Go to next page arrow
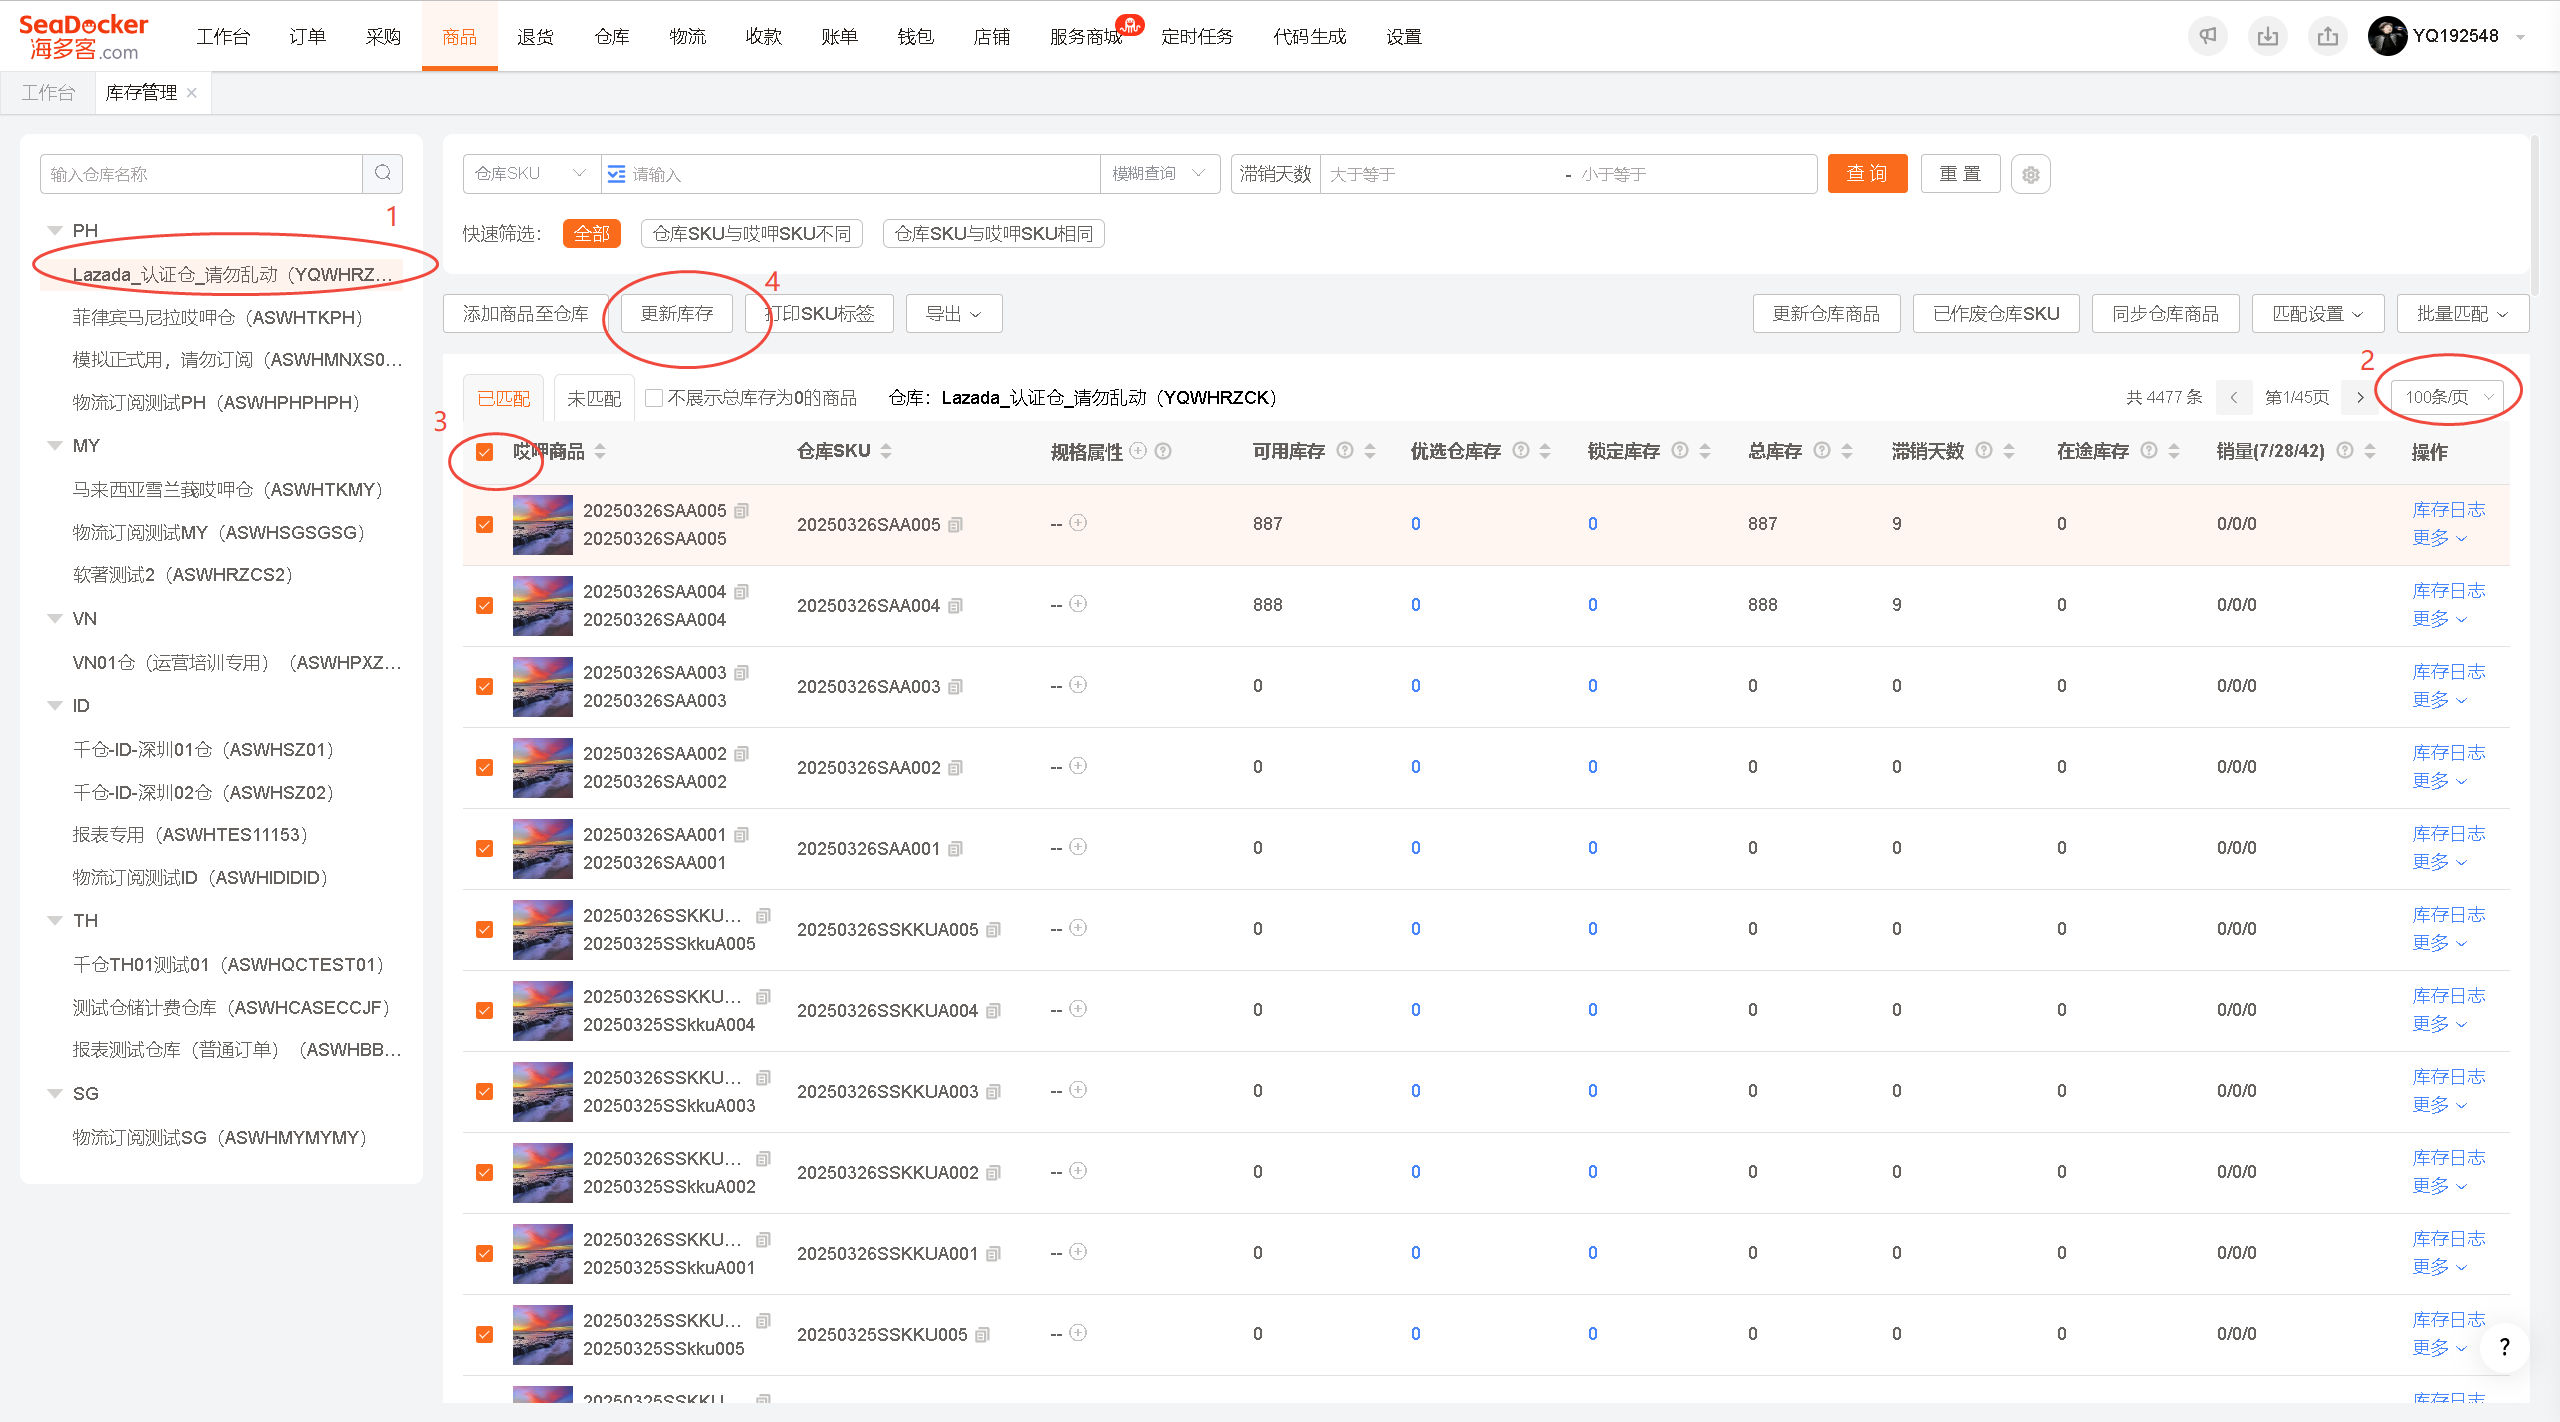This screenshot has height=1422, width=2560. pos(2360,398)
